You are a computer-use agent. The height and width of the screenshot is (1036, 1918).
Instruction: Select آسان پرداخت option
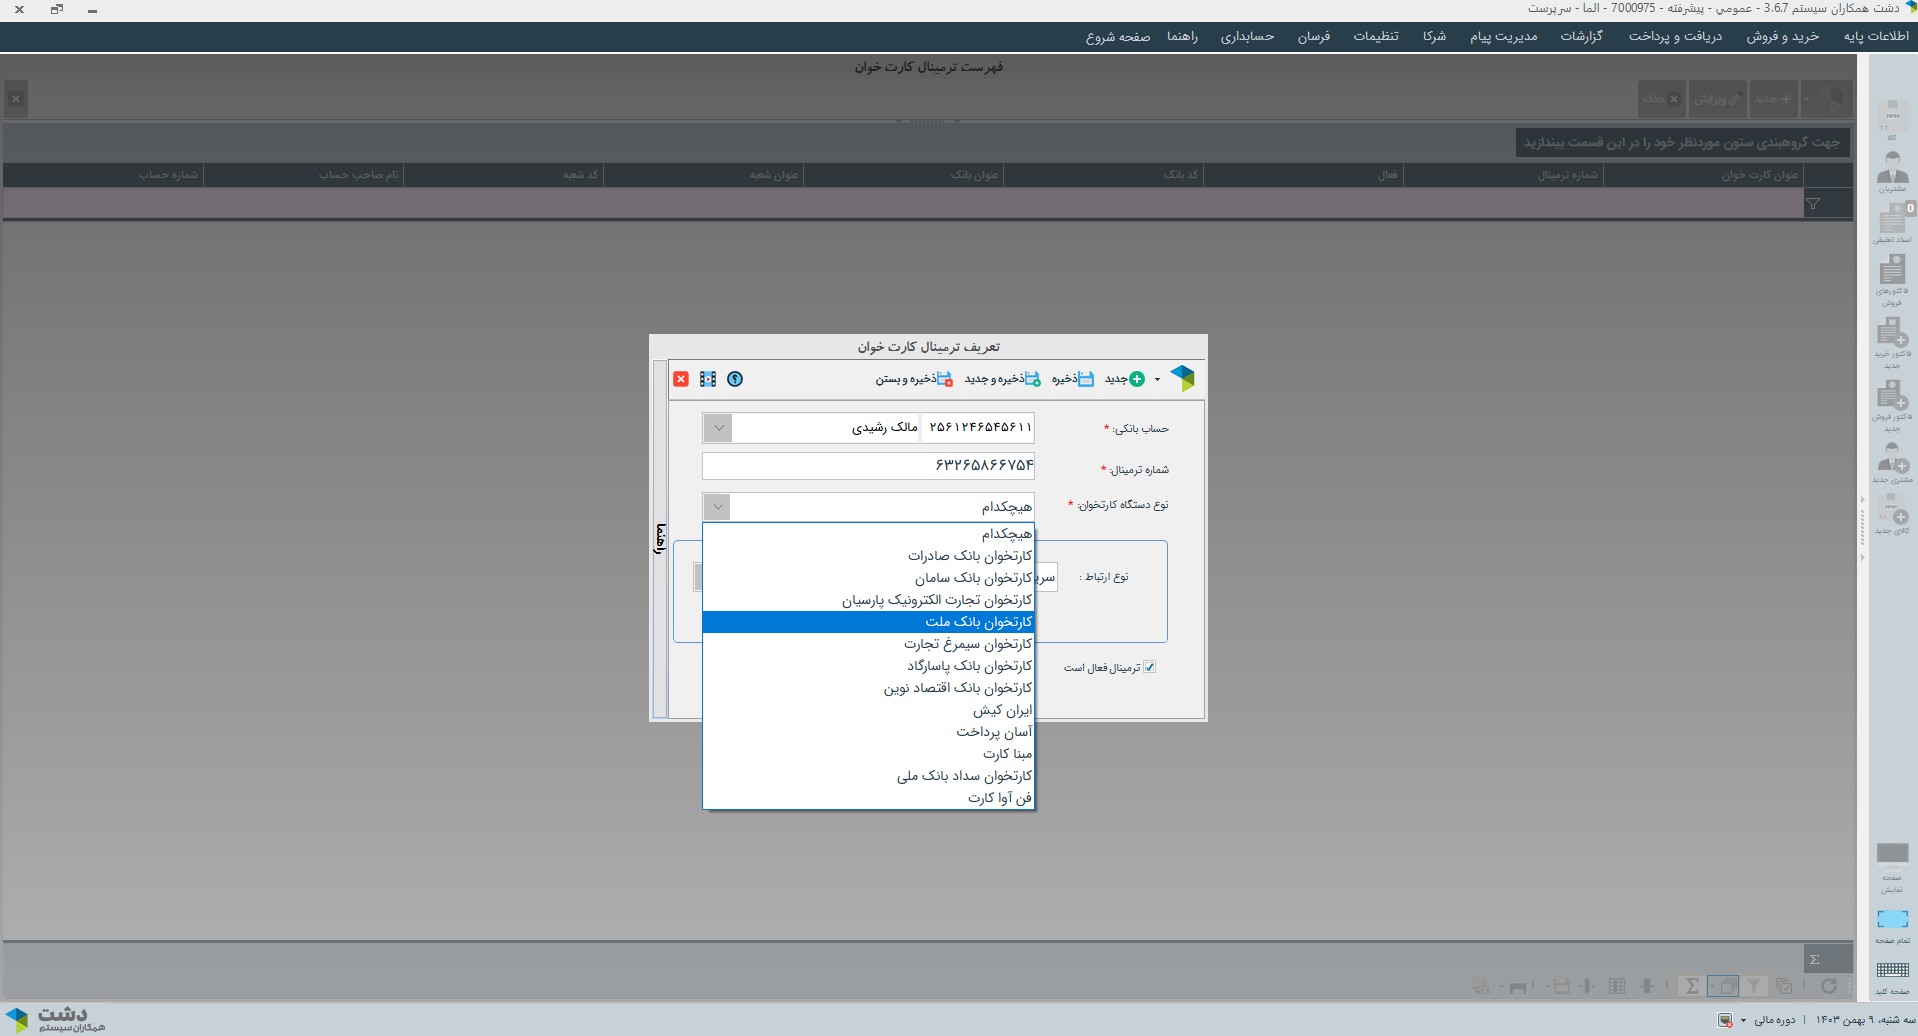click(x=868, y=732)
